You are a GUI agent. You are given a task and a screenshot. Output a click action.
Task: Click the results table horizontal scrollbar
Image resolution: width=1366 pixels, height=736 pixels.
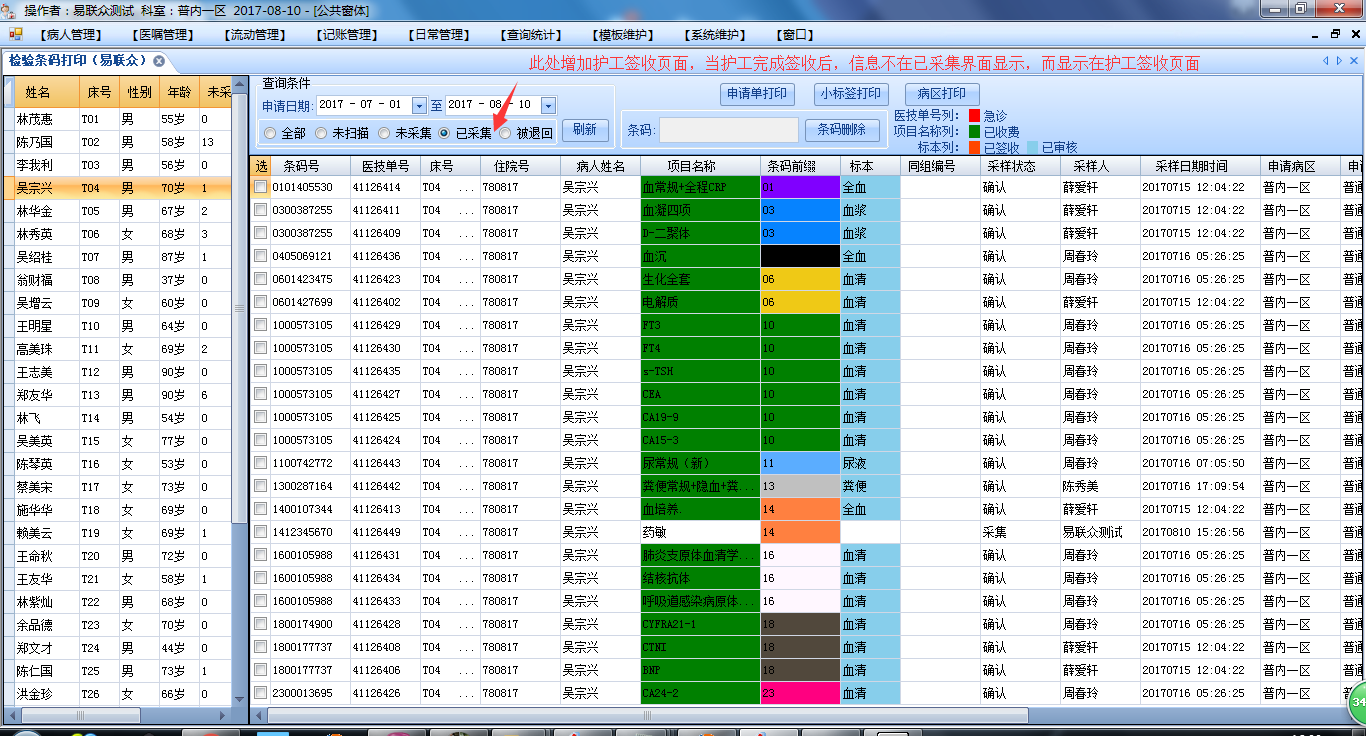click(x=648, y=716)
